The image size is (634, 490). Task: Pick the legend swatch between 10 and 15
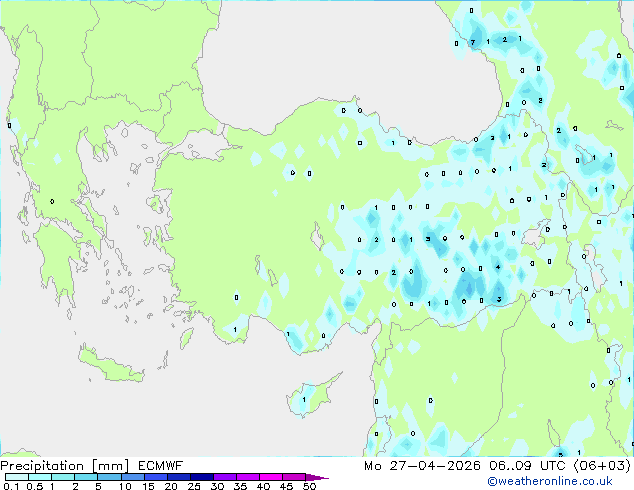click(x=132, y=477)
